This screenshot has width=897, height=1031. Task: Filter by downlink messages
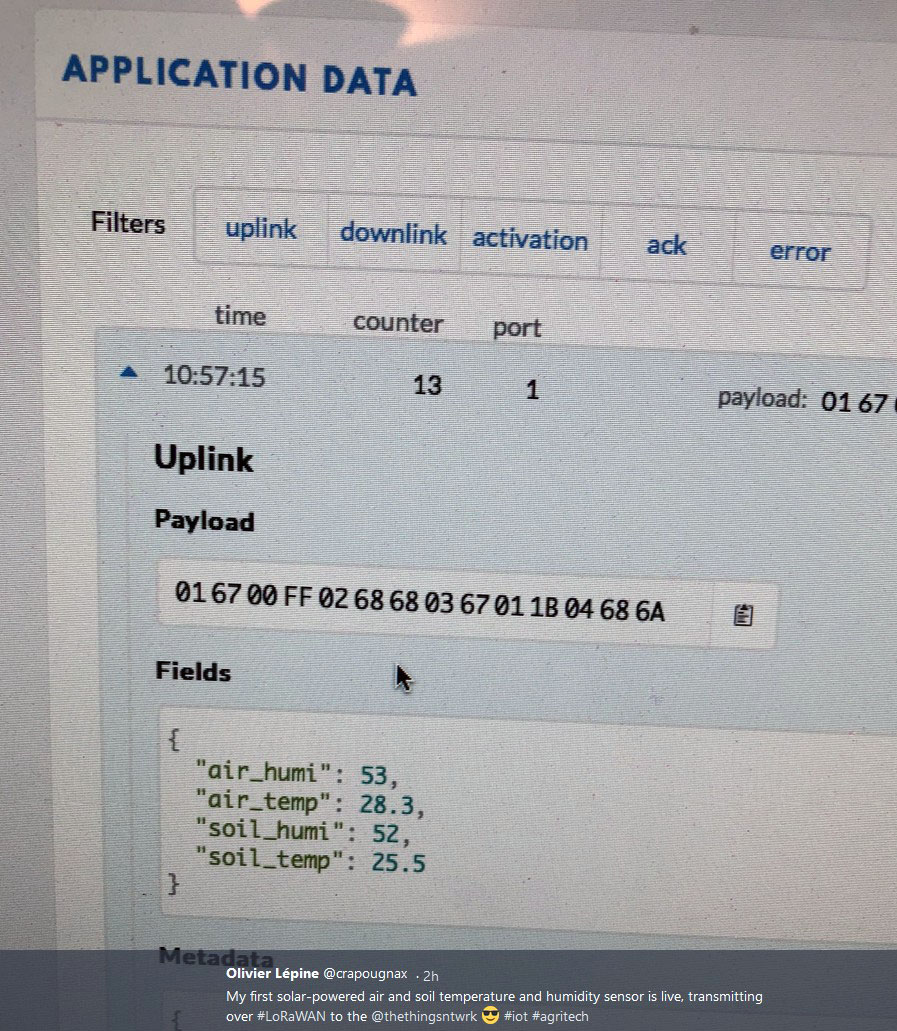pos(393,233)
